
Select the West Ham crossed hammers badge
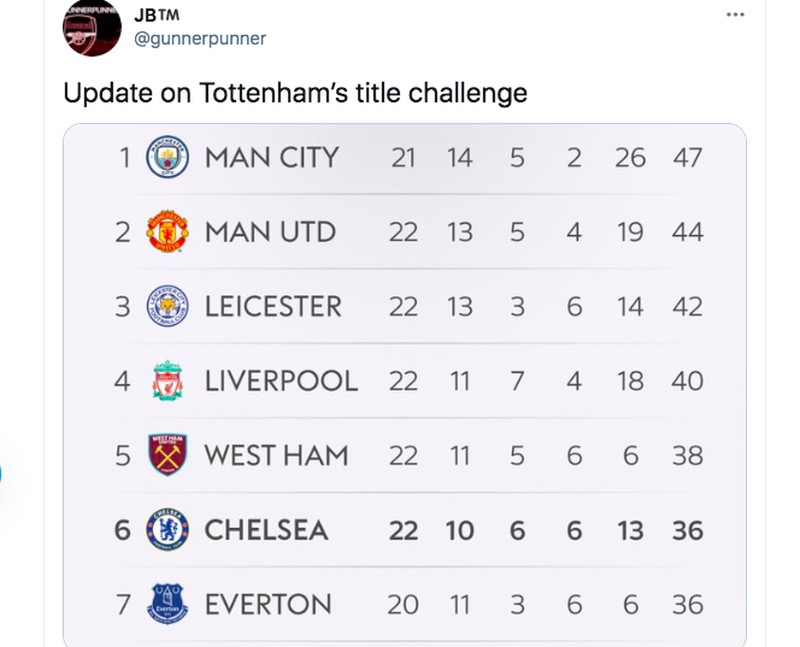click(x=165, y=455)
